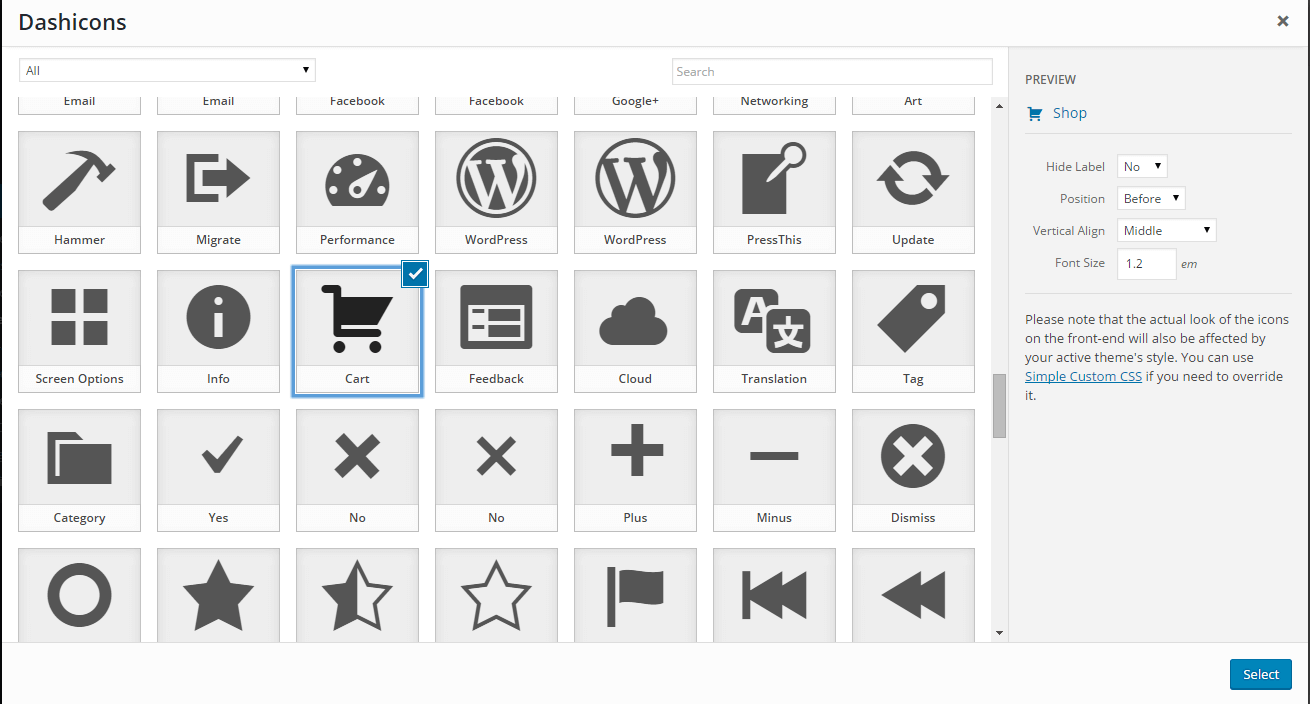Click the Font Size input box
The height and width of the screenshot is (704, 1310).
(x=1147, y=264)
